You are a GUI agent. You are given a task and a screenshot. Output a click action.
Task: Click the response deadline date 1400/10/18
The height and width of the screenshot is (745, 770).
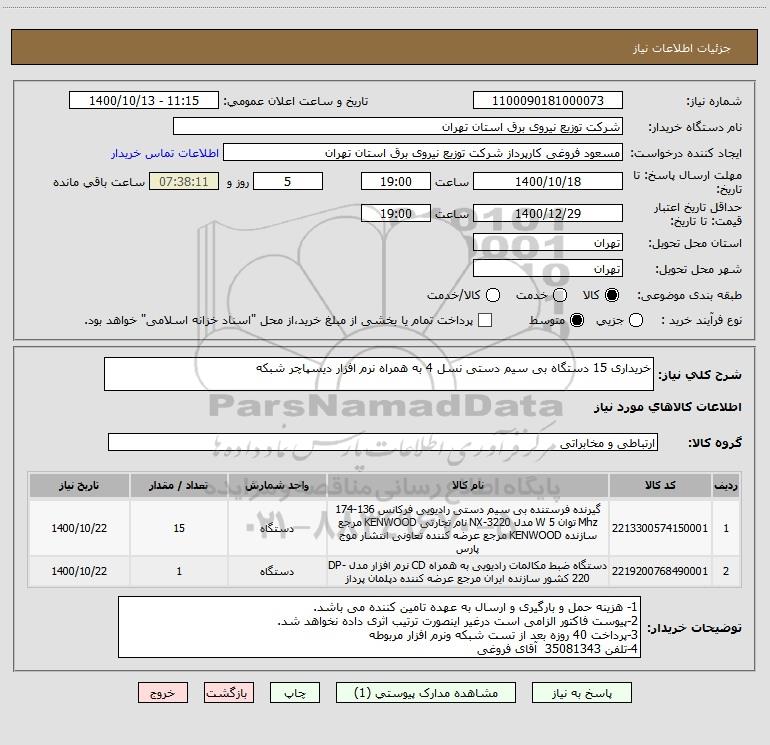point(548,181)
